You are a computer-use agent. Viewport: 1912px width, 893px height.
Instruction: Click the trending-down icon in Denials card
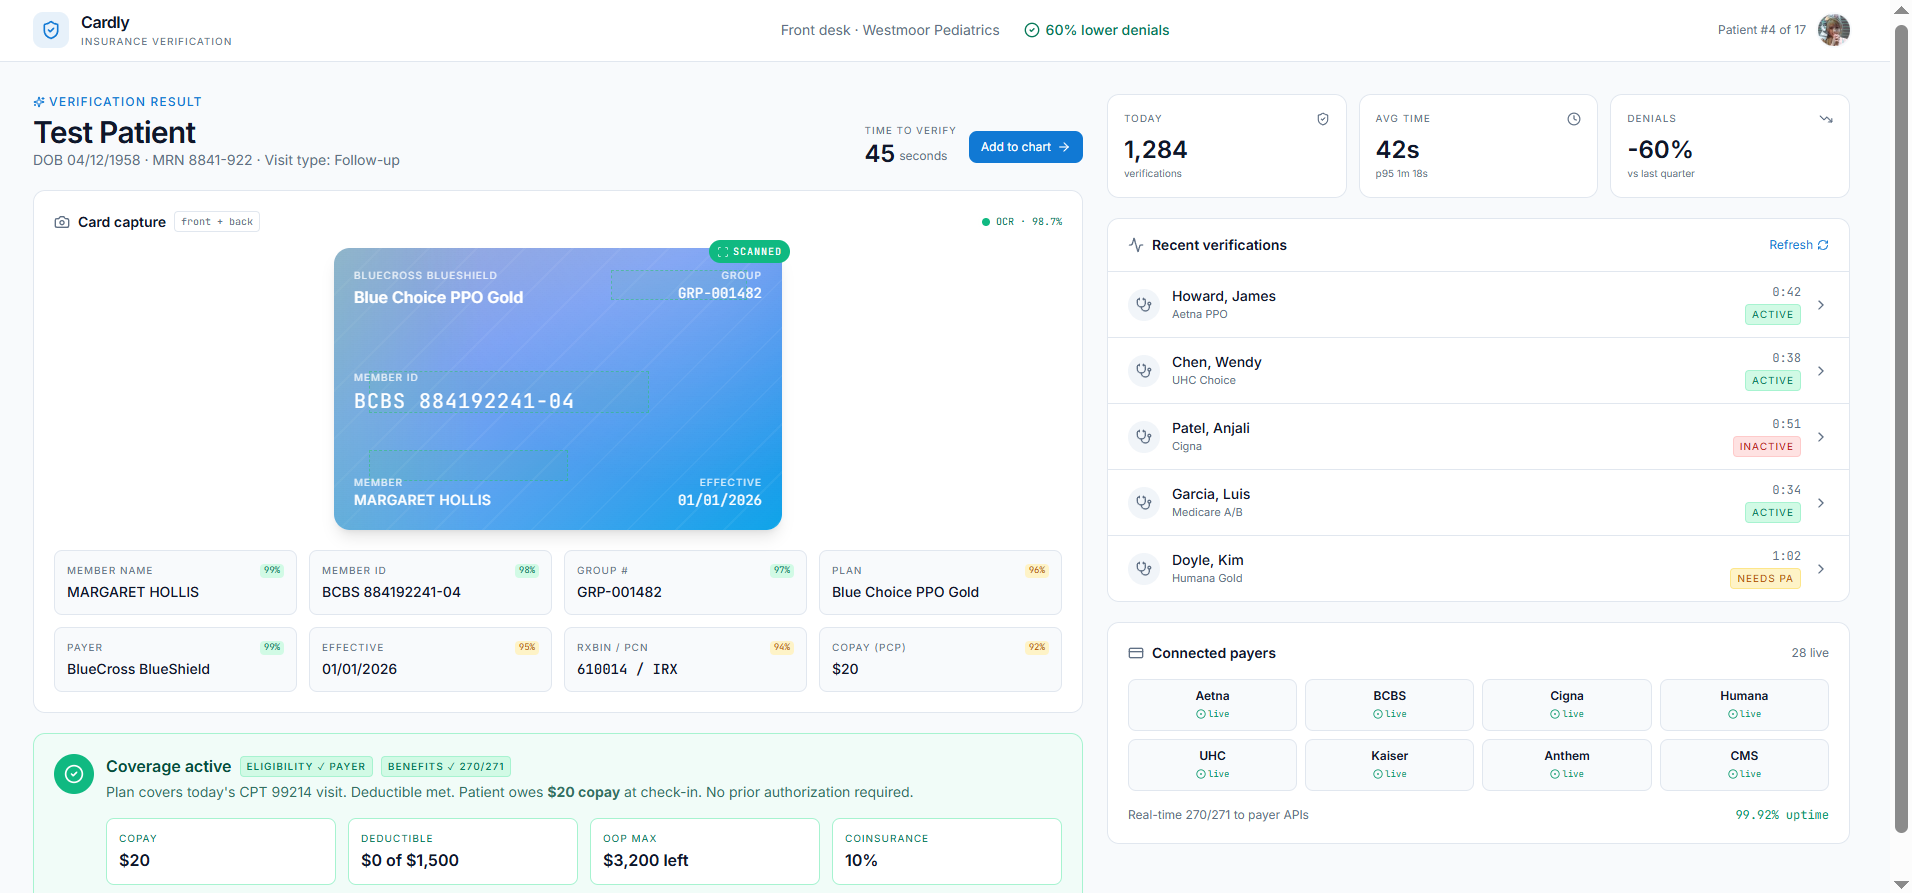click(x=1825, y=119)
